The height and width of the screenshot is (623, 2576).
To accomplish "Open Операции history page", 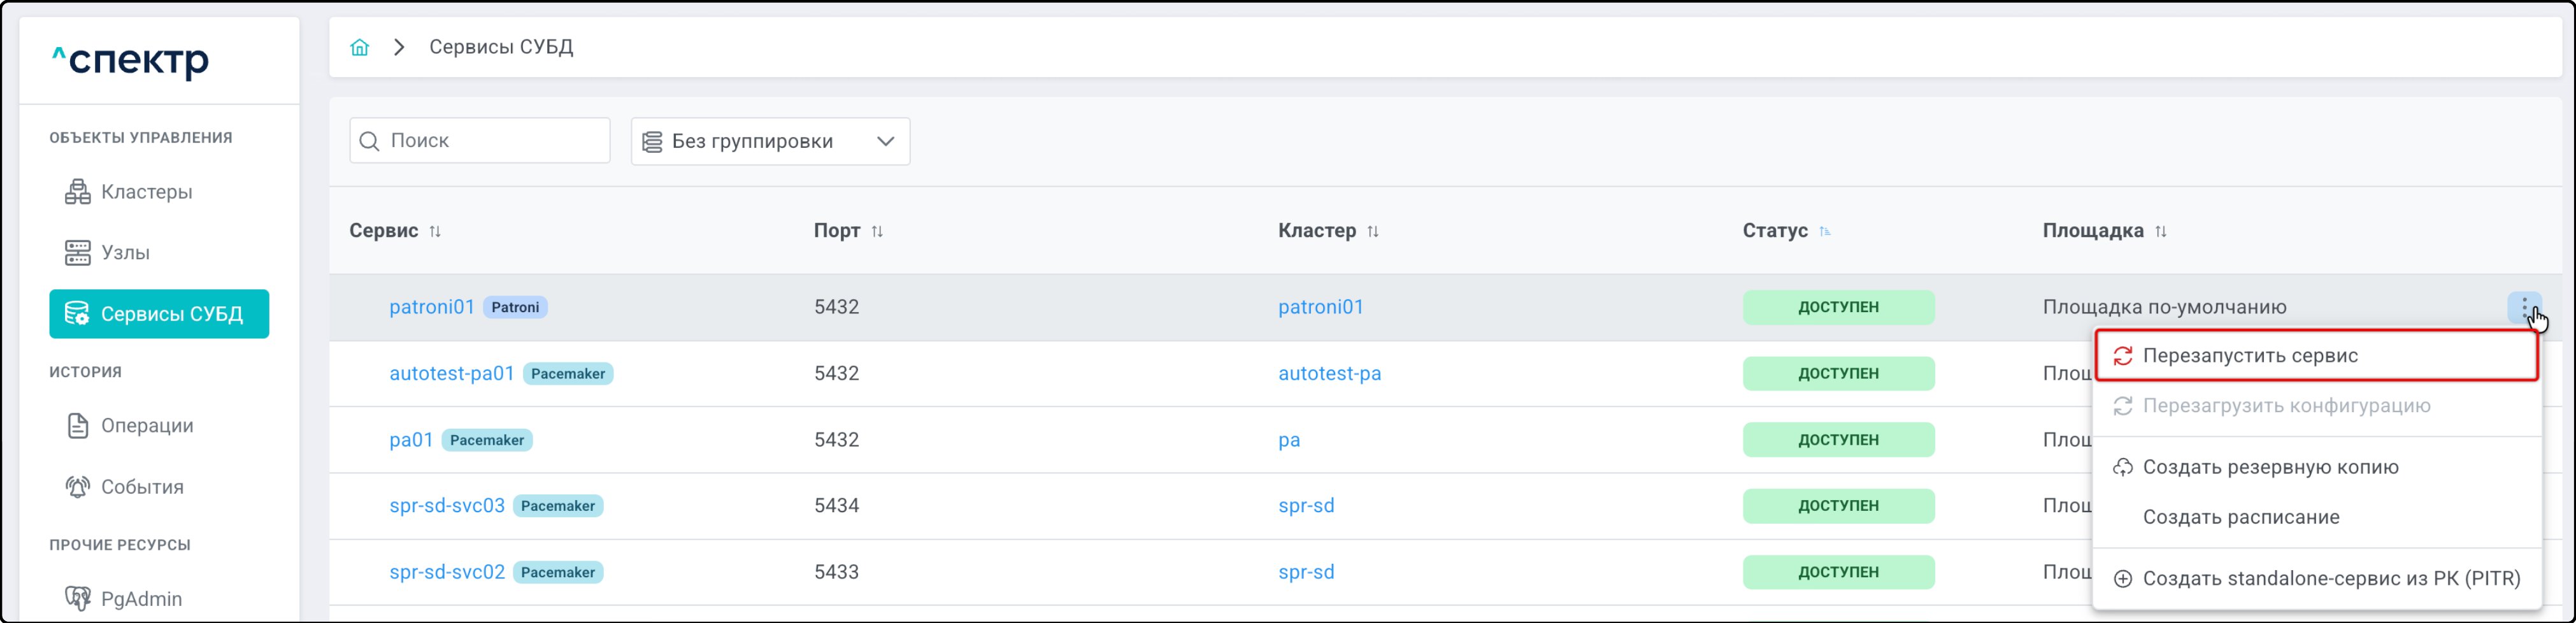I will 146,426.
